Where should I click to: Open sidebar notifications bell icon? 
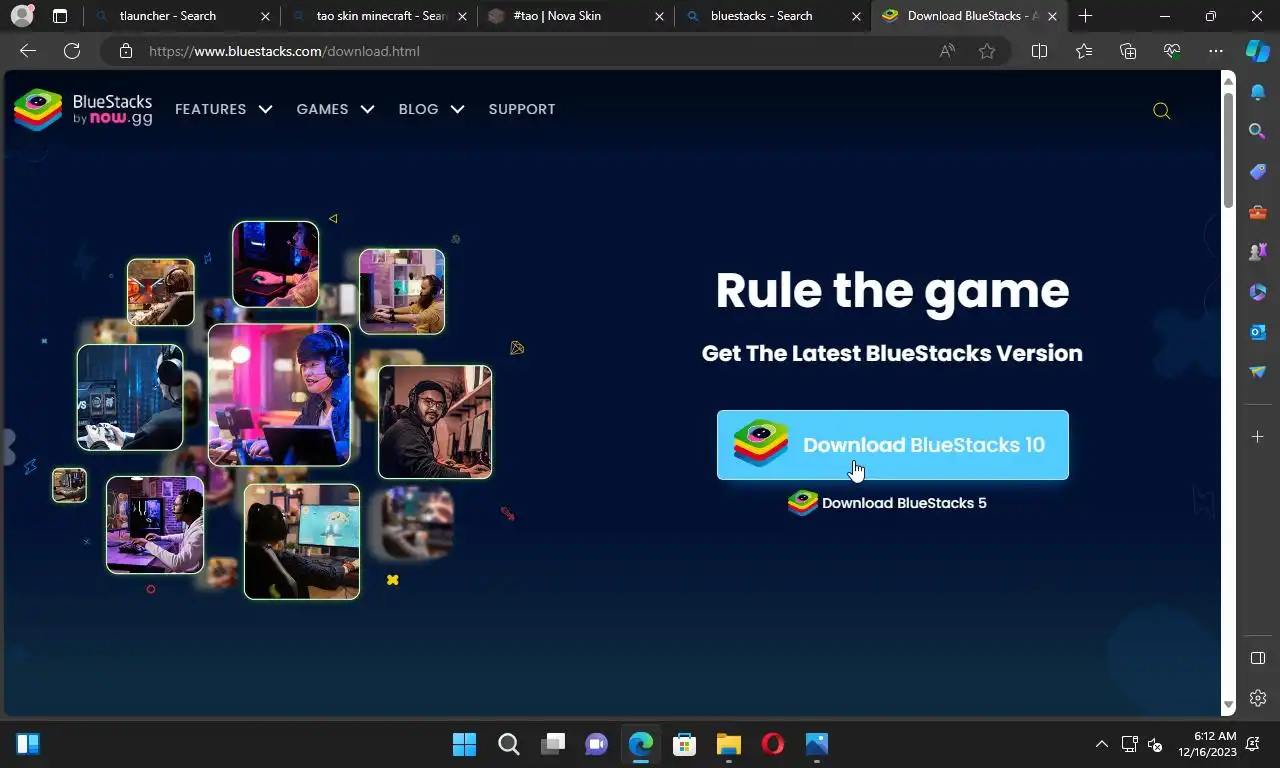tap(1258, 92)
